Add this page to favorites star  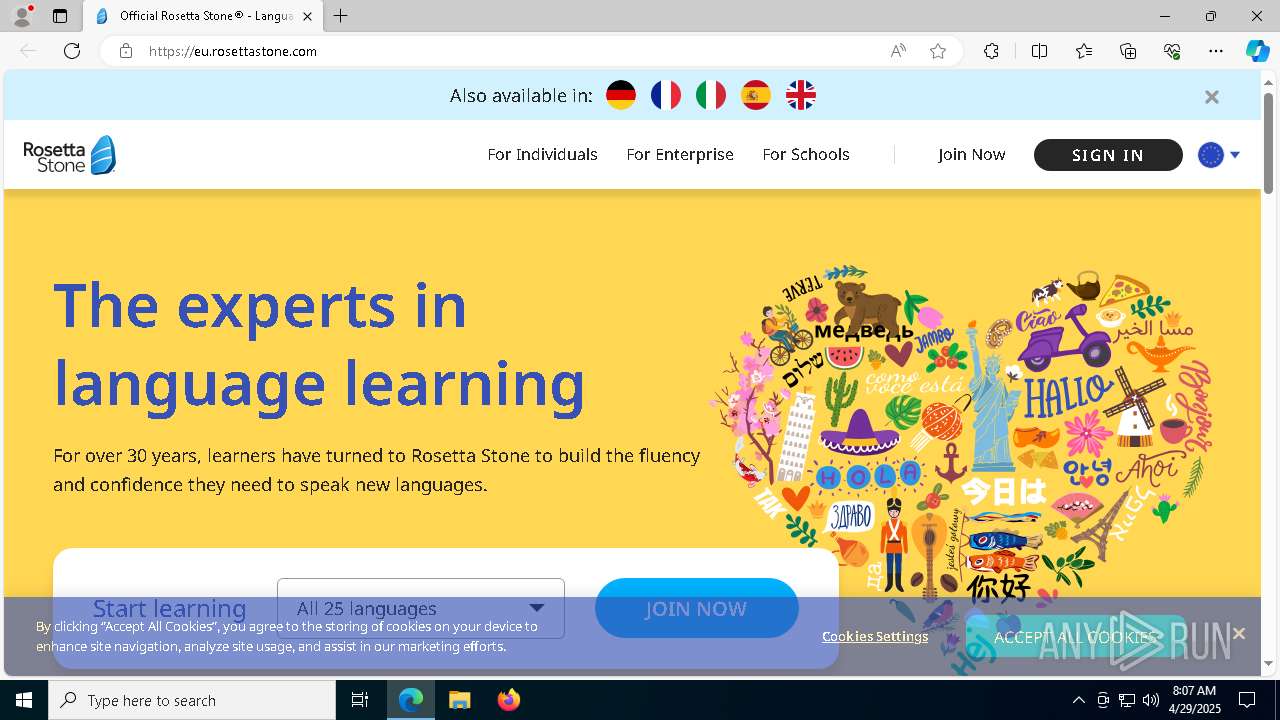[938, 51]
